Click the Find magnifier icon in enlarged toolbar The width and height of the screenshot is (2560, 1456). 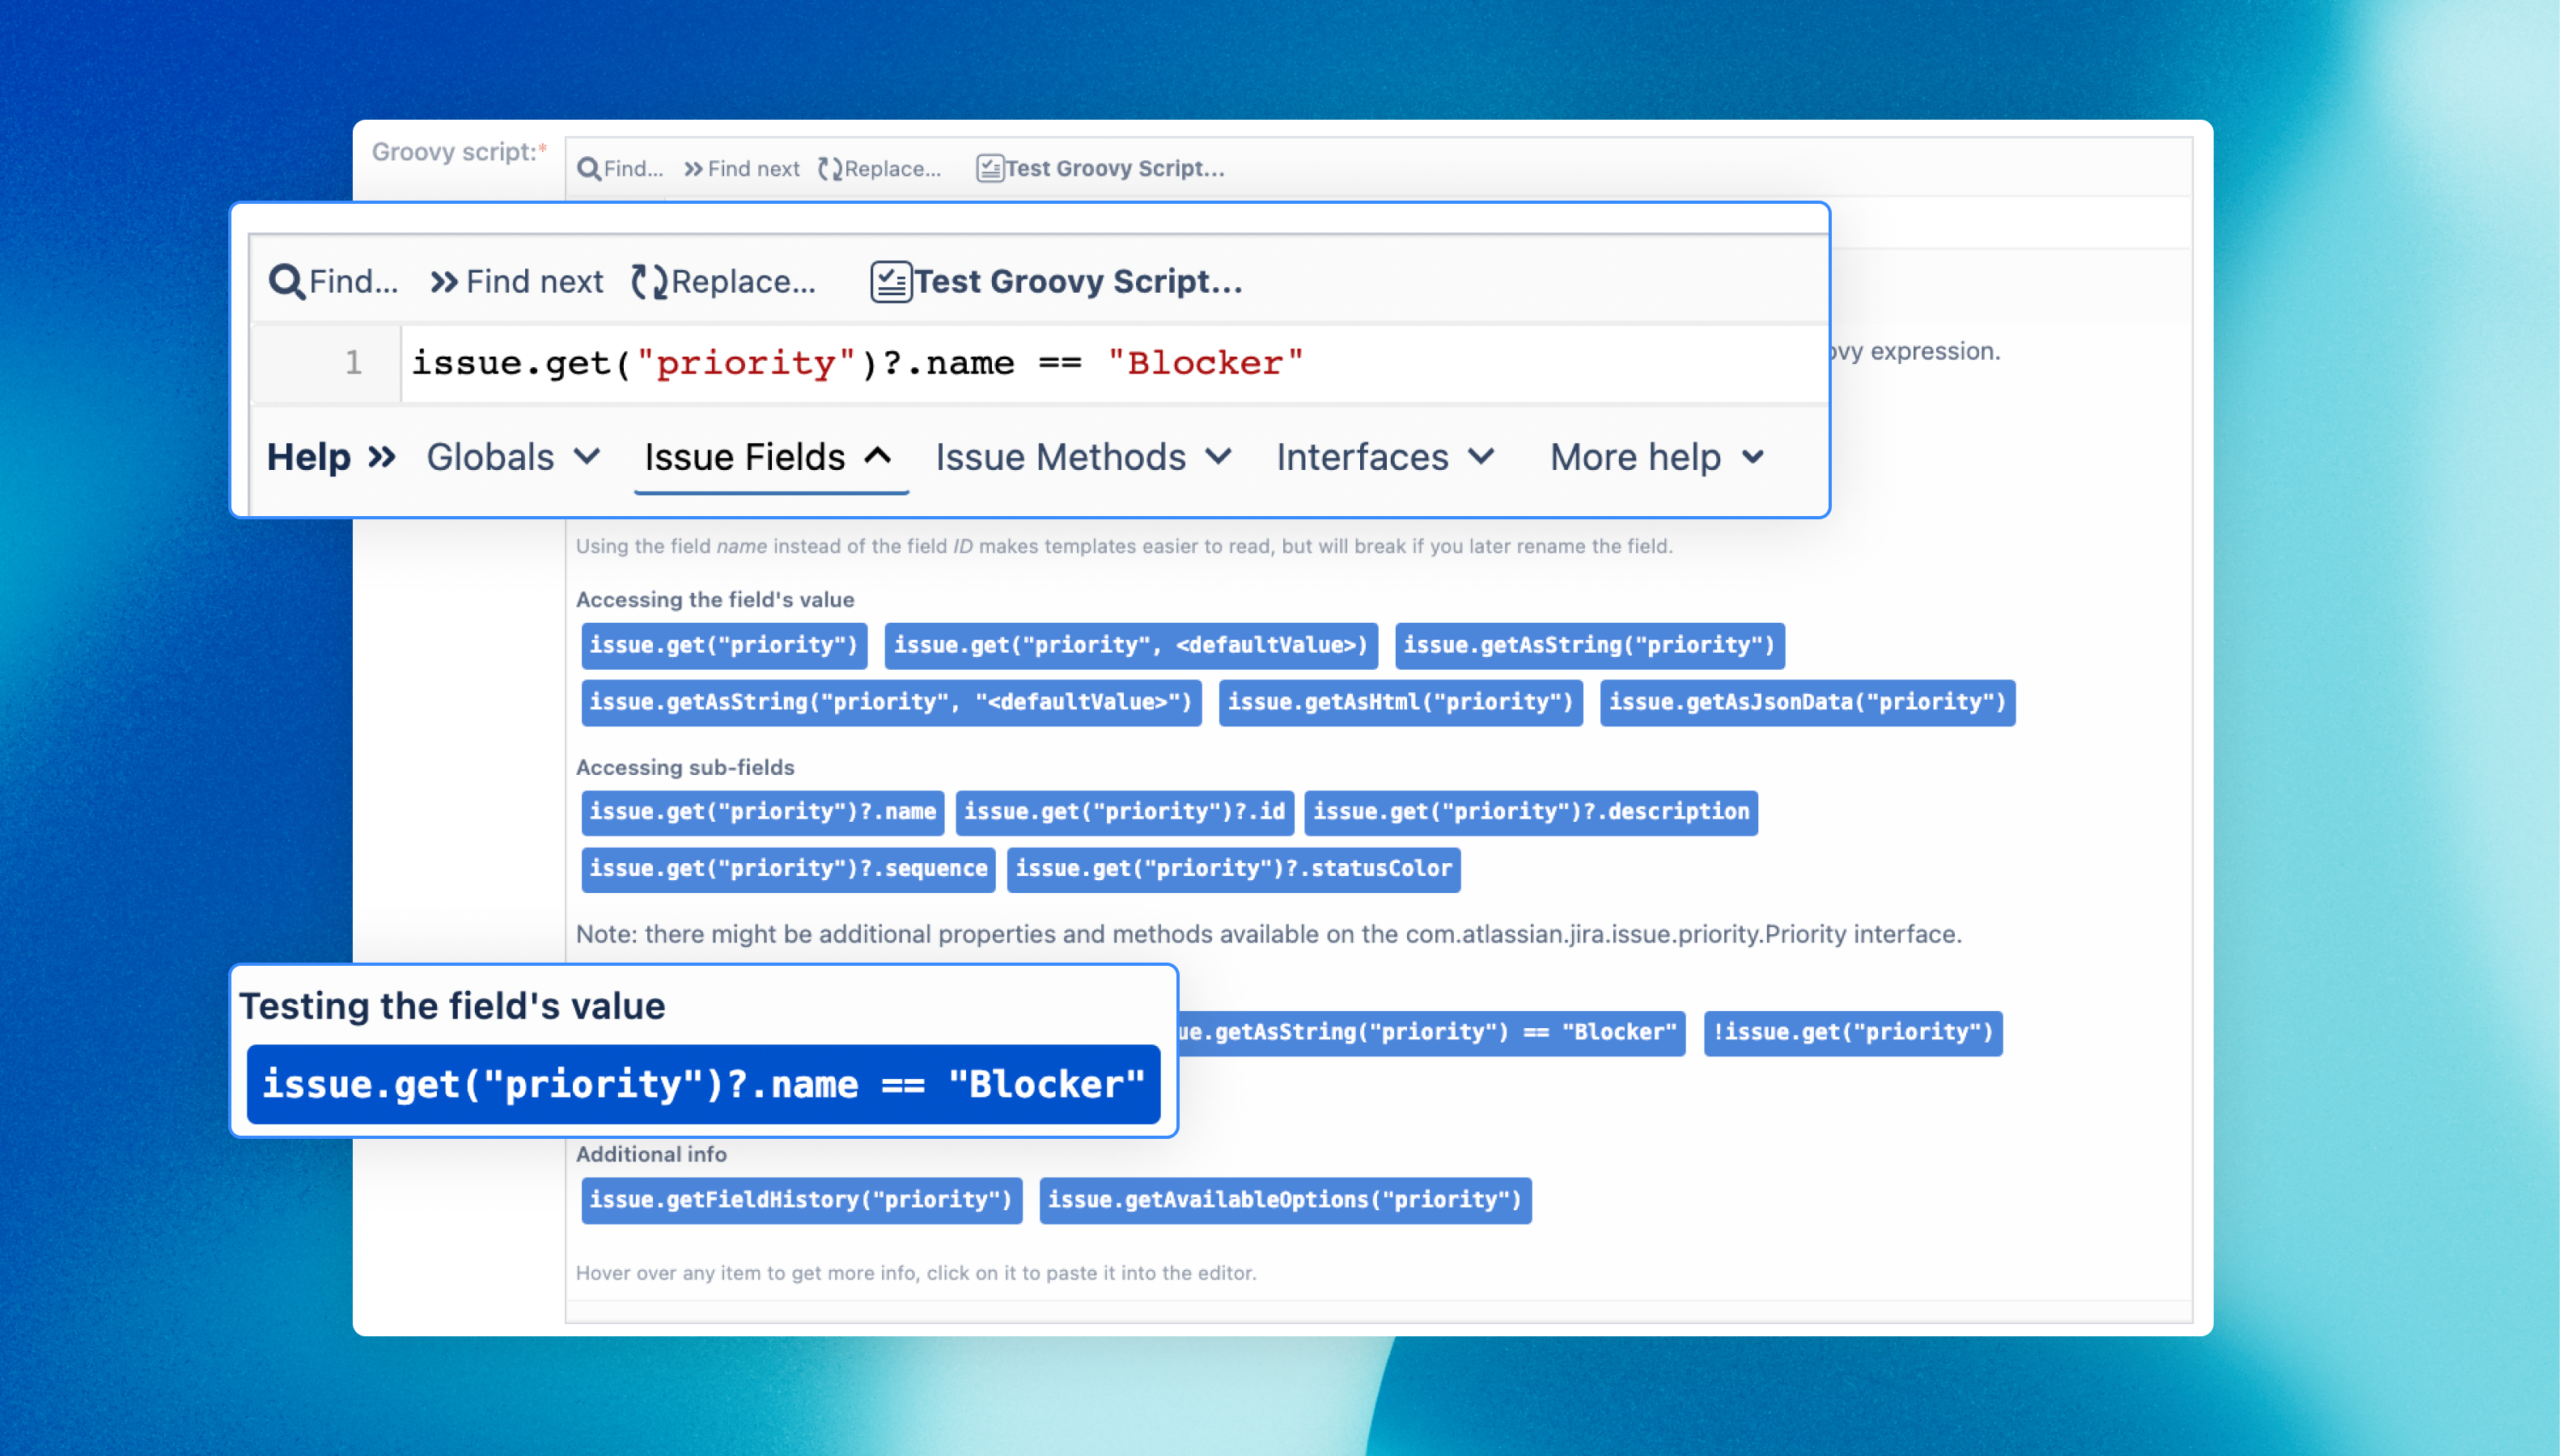pyautogui.click(x=286, y=282)
